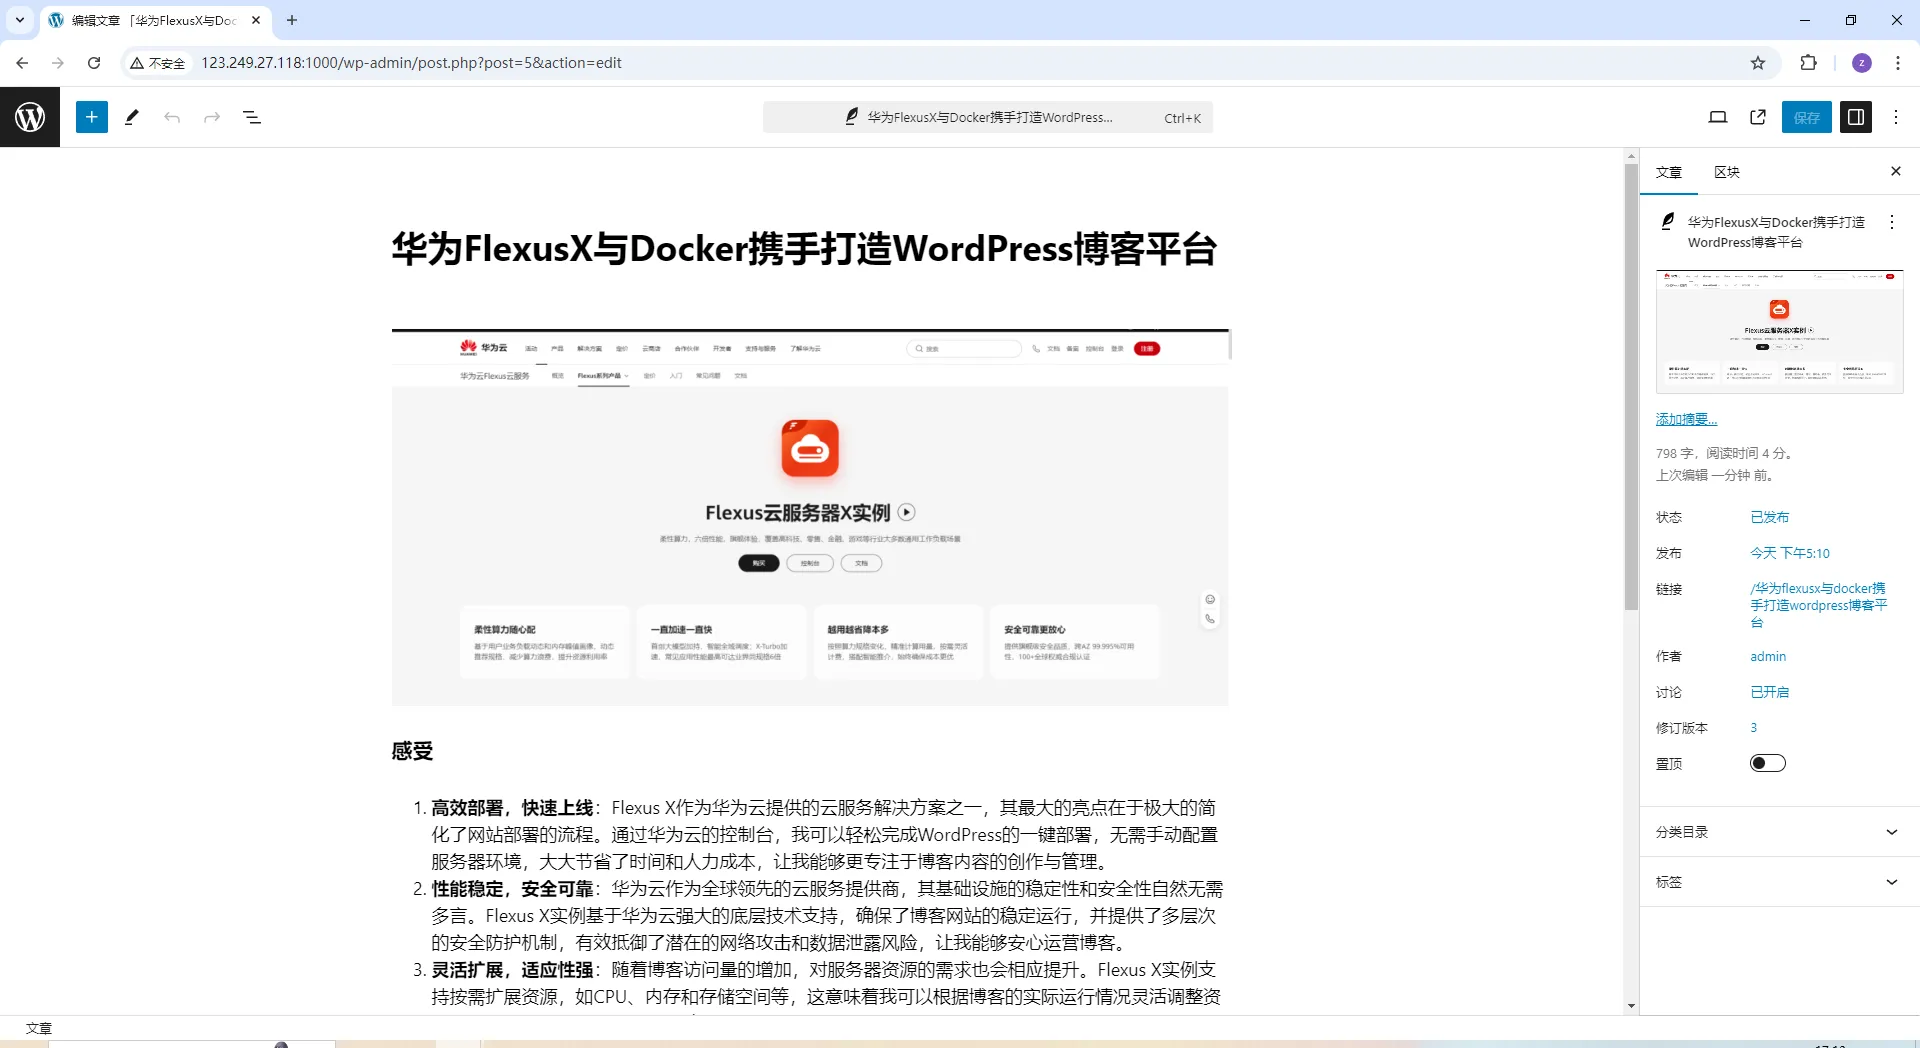Toggle the 置顶 sticky post switch
The width and height of the screenshot is (1920, 1048).
pos(1768,763)
